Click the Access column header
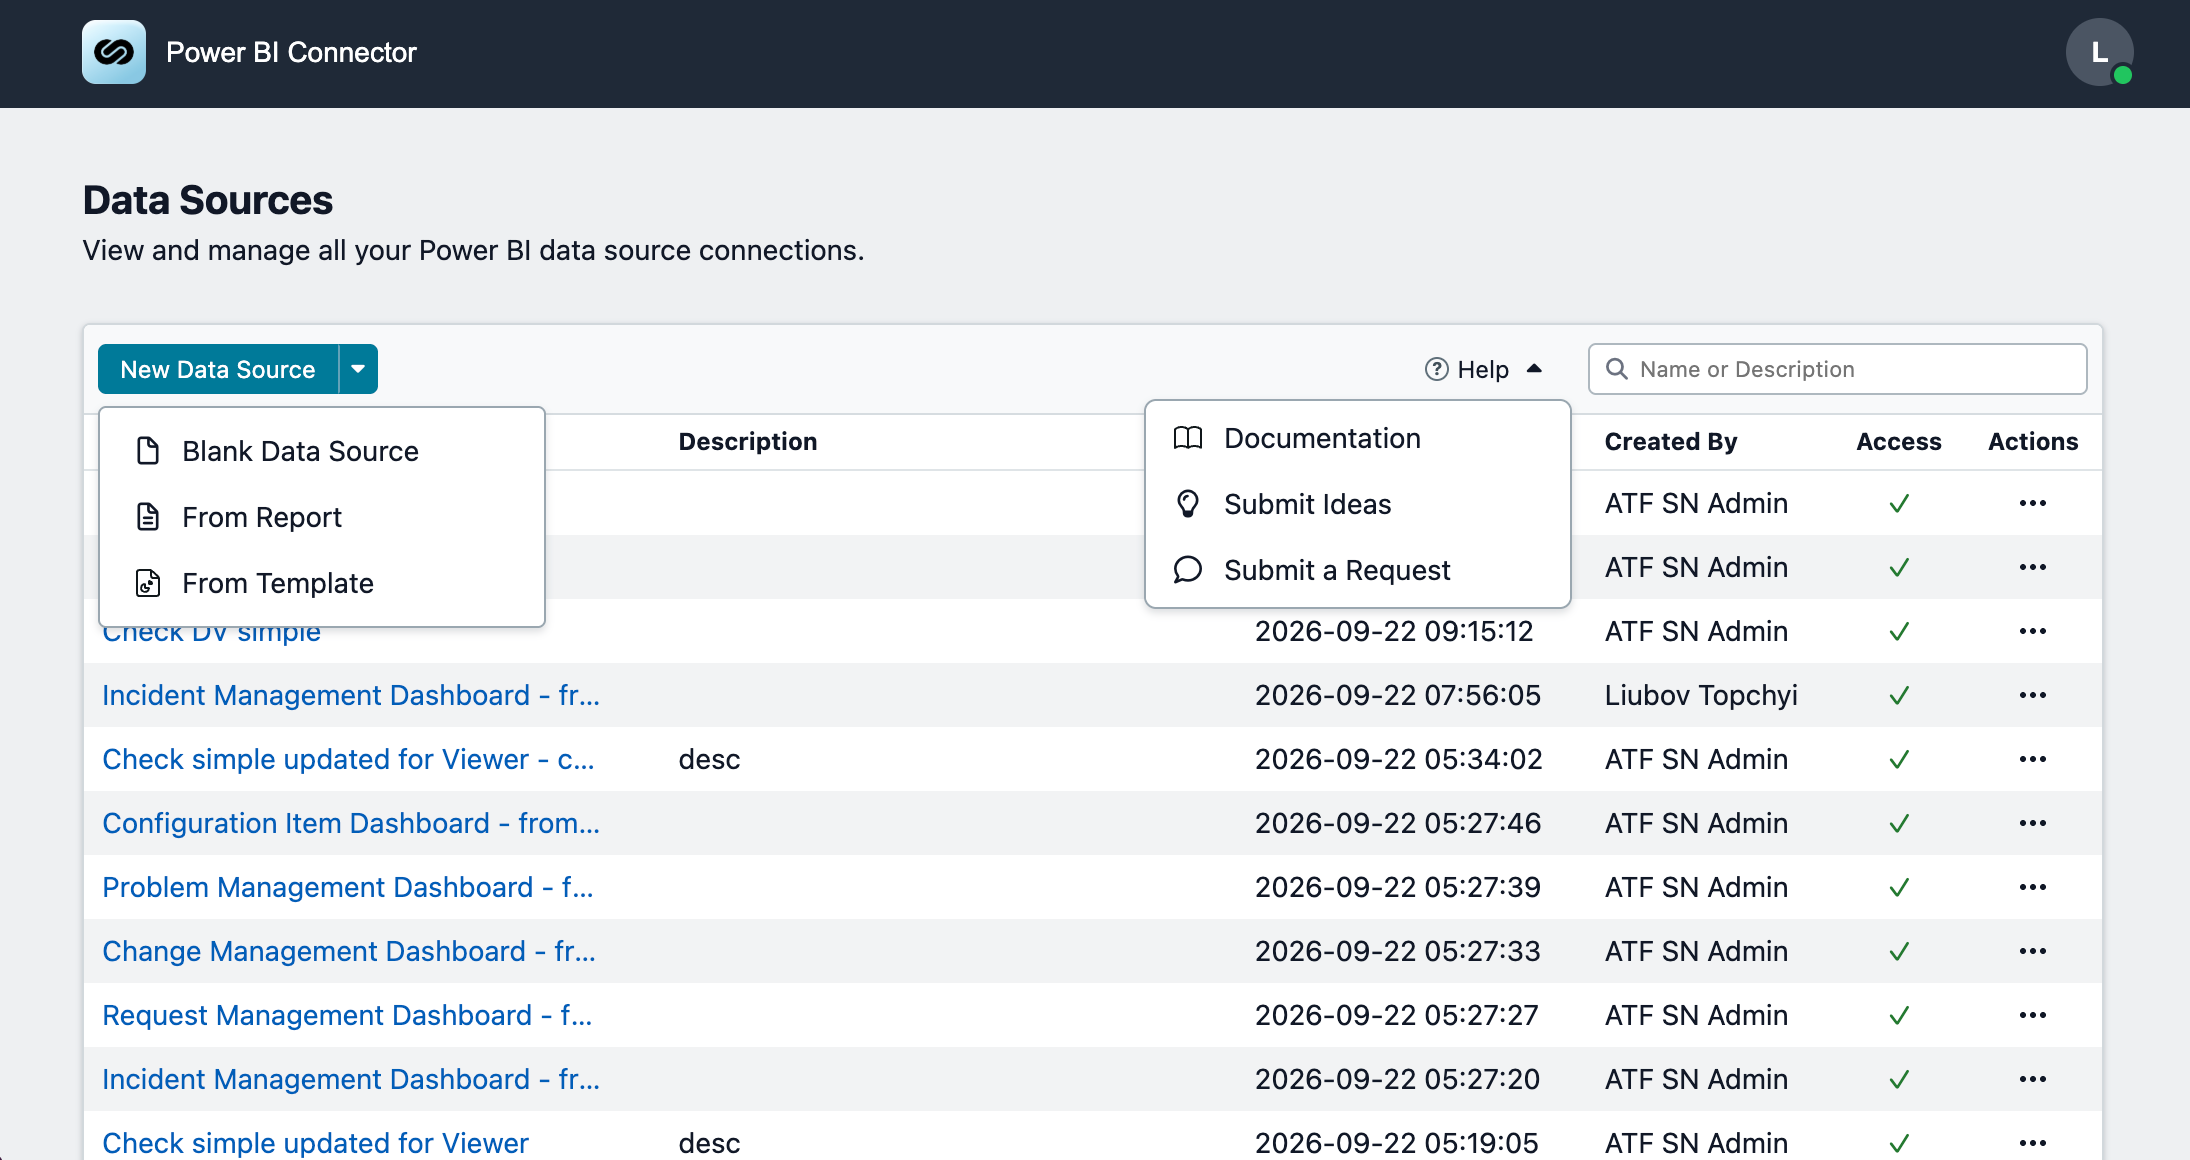 pyautogui.click(x=1899, y=441)
